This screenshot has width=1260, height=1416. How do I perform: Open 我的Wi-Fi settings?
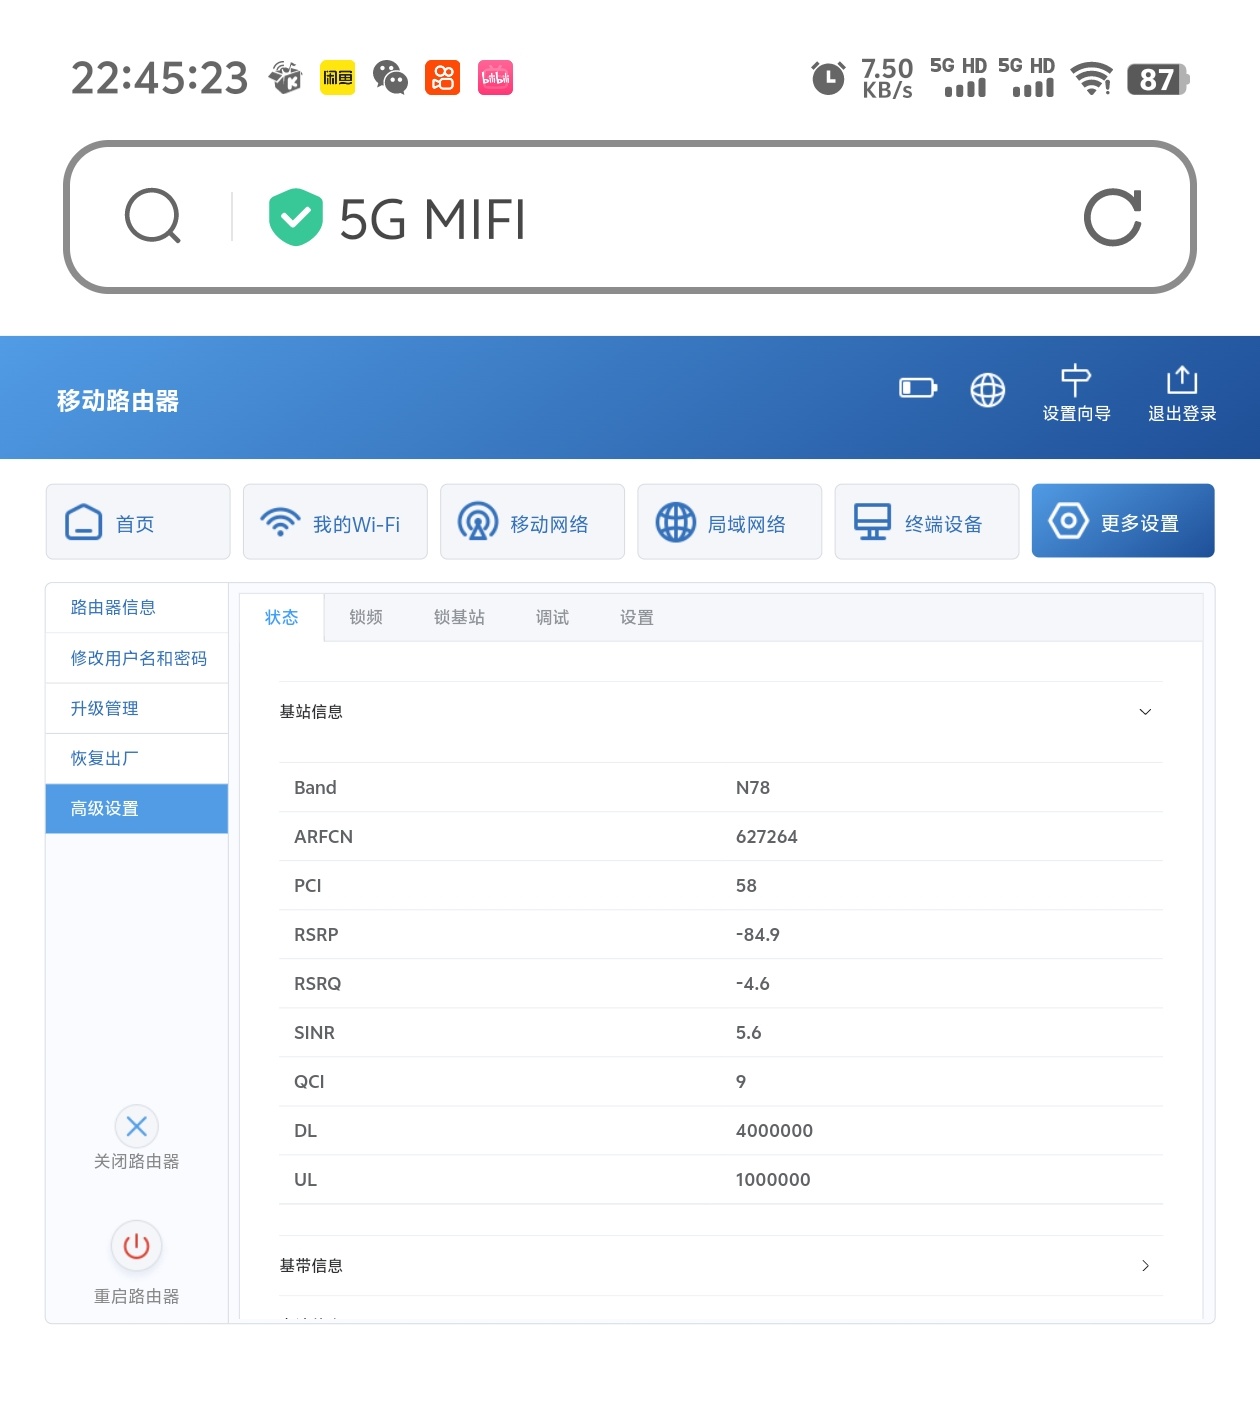point(335,522)
